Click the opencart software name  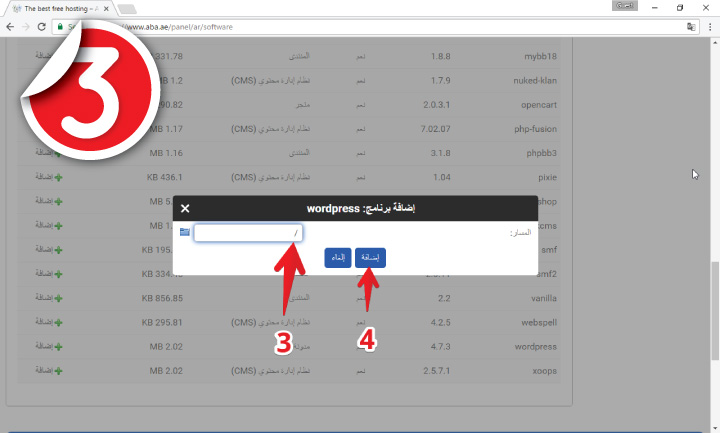(539, 105)
